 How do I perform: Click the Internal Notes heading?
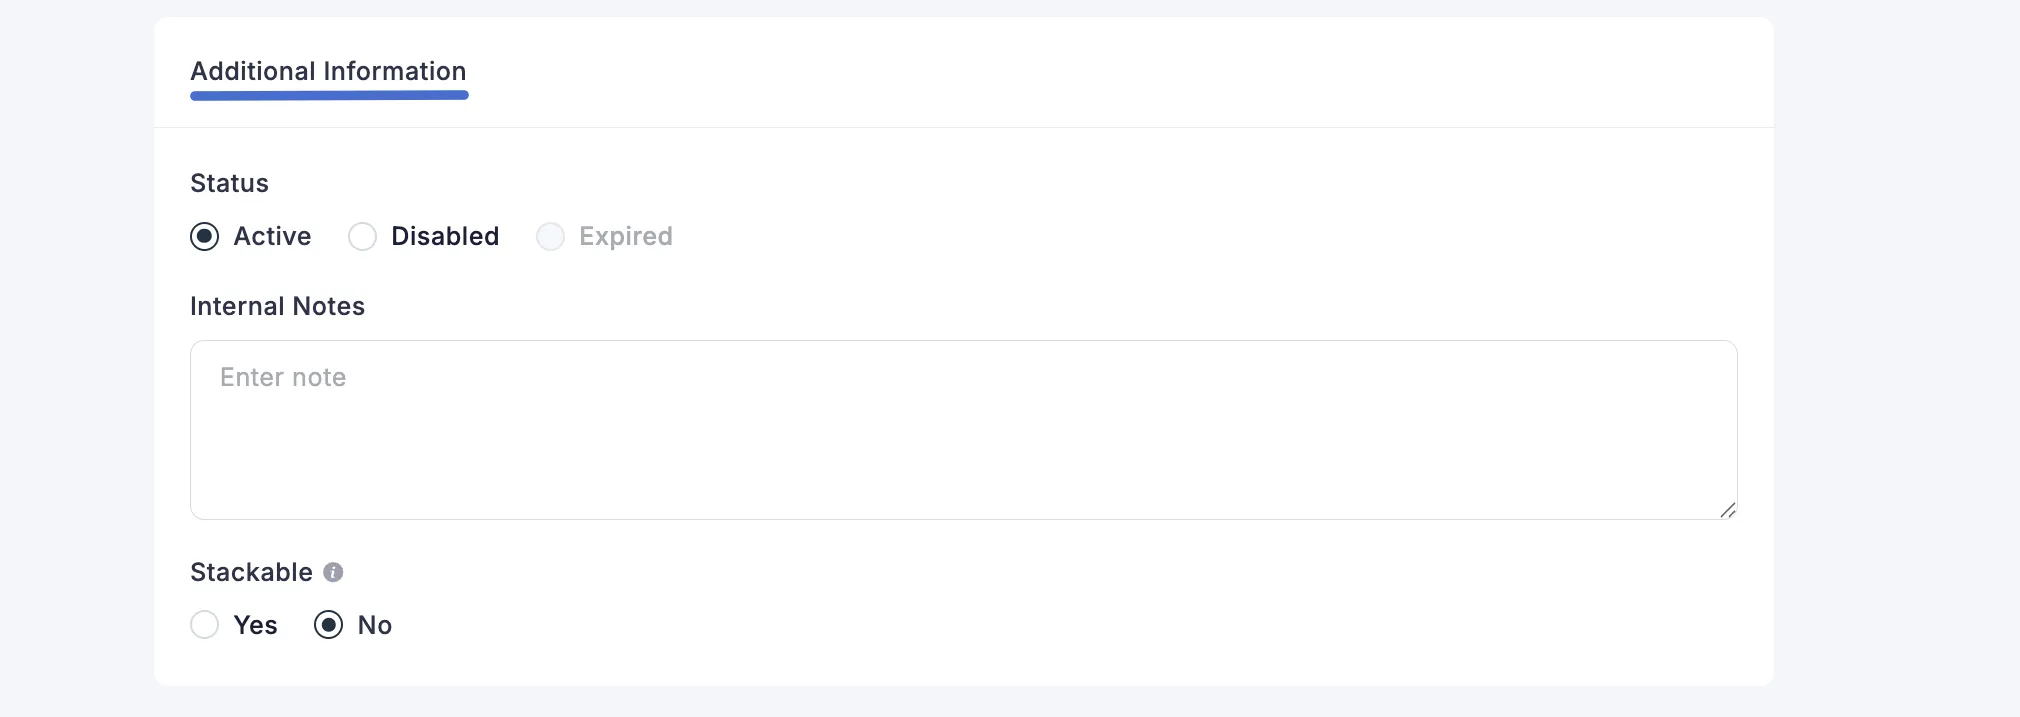tap(277, 306)
